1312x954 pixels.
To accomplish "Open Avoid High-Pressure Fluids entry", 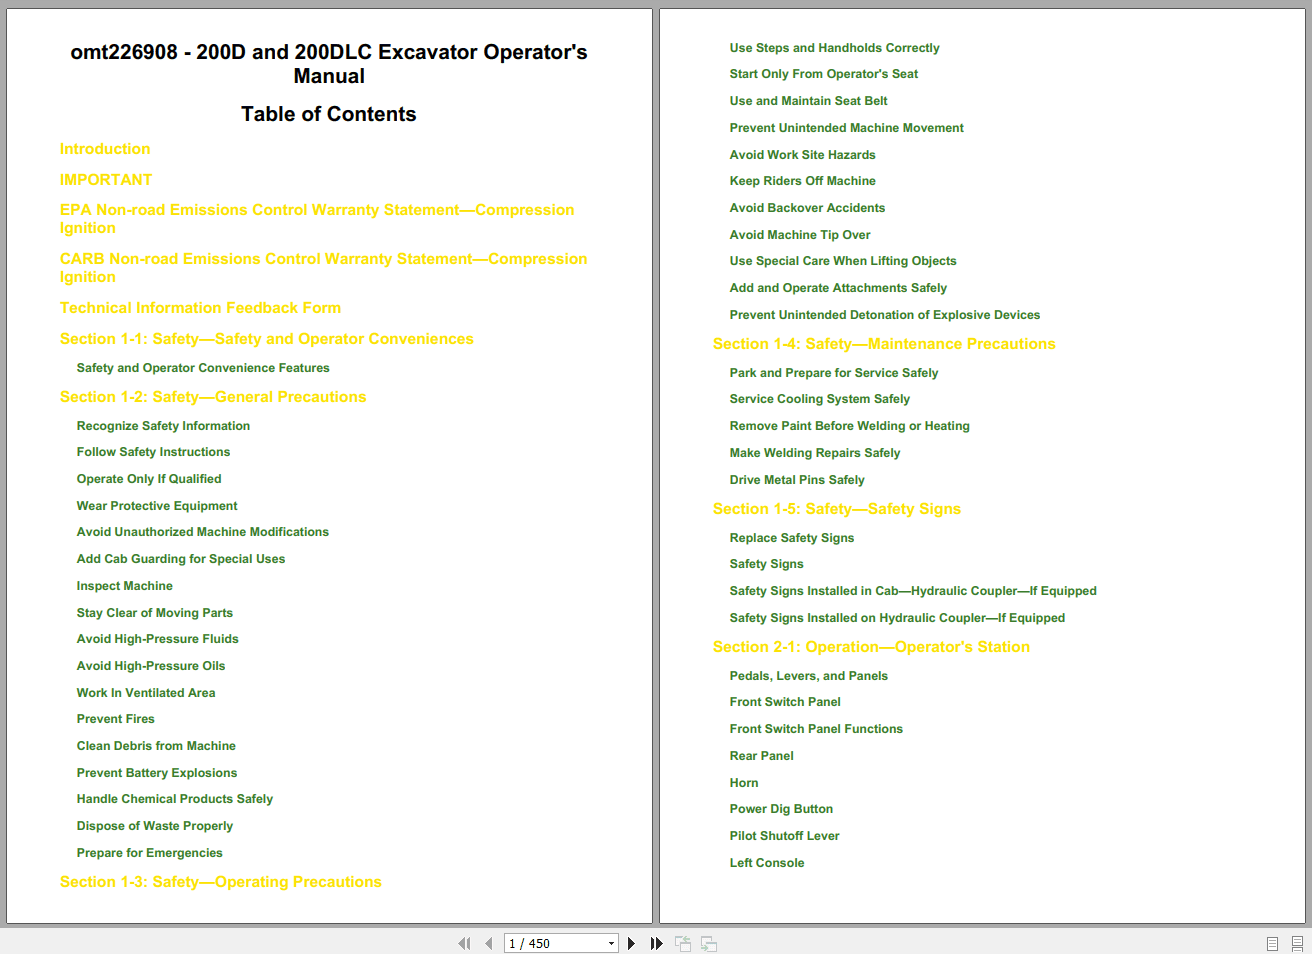I will point(158,639).
